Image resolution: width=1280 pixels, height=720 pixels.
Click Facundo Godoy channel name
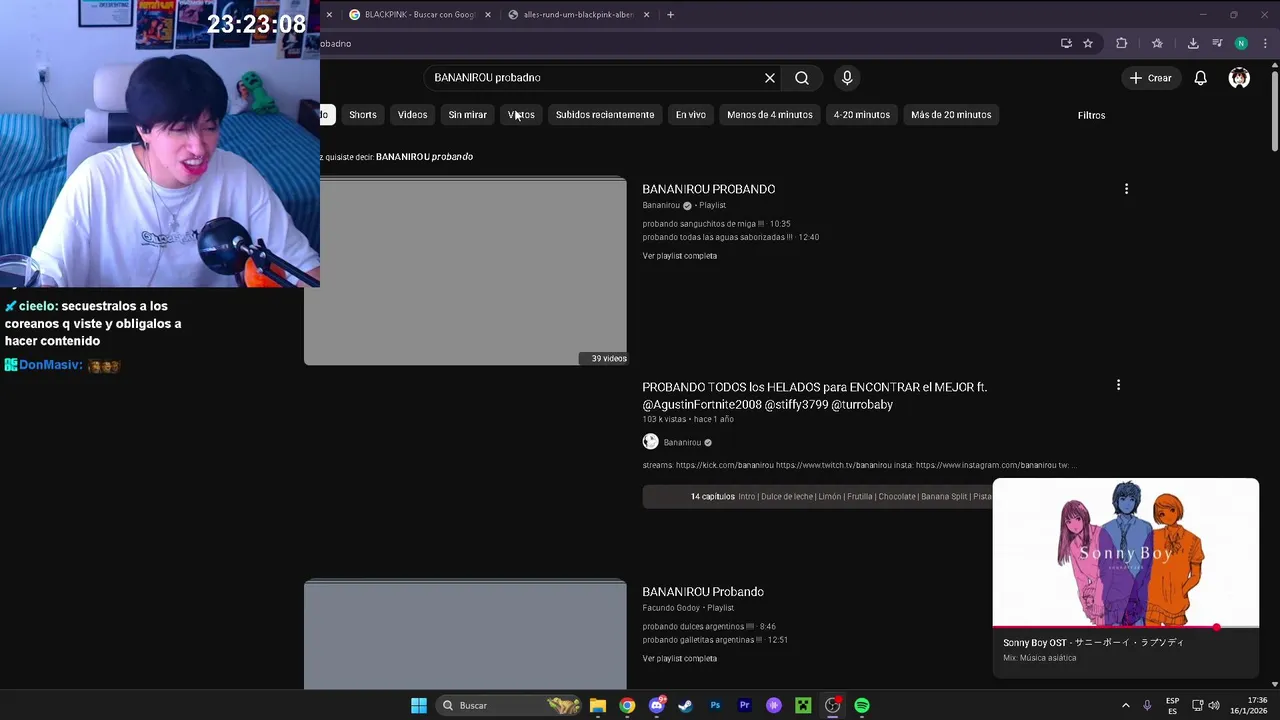tap(671, 608)
